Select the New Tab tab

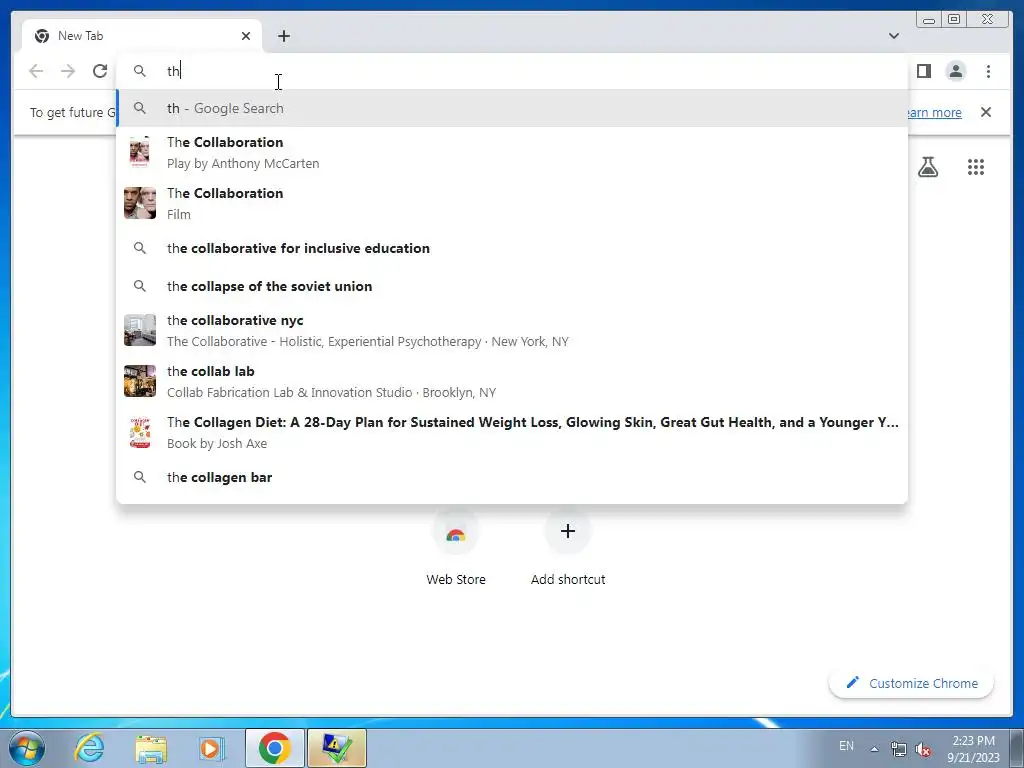point(142,36)
